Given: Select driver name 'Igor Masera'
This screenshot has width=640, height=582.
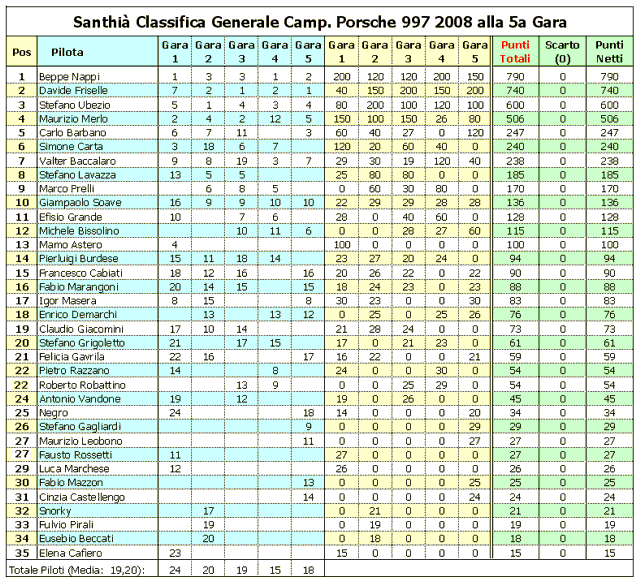Looking at the screenshot, I should 68,301.
